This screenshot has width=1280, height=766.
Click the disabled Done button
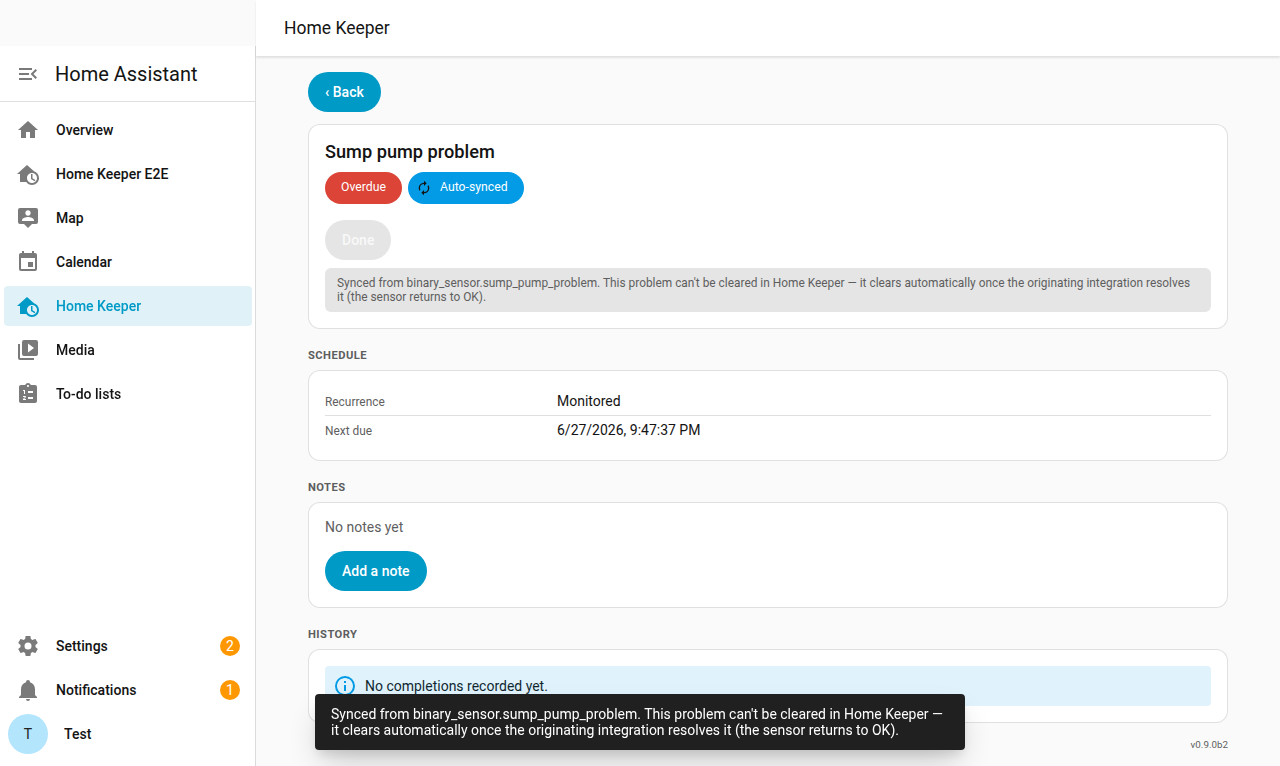point(358,240)
